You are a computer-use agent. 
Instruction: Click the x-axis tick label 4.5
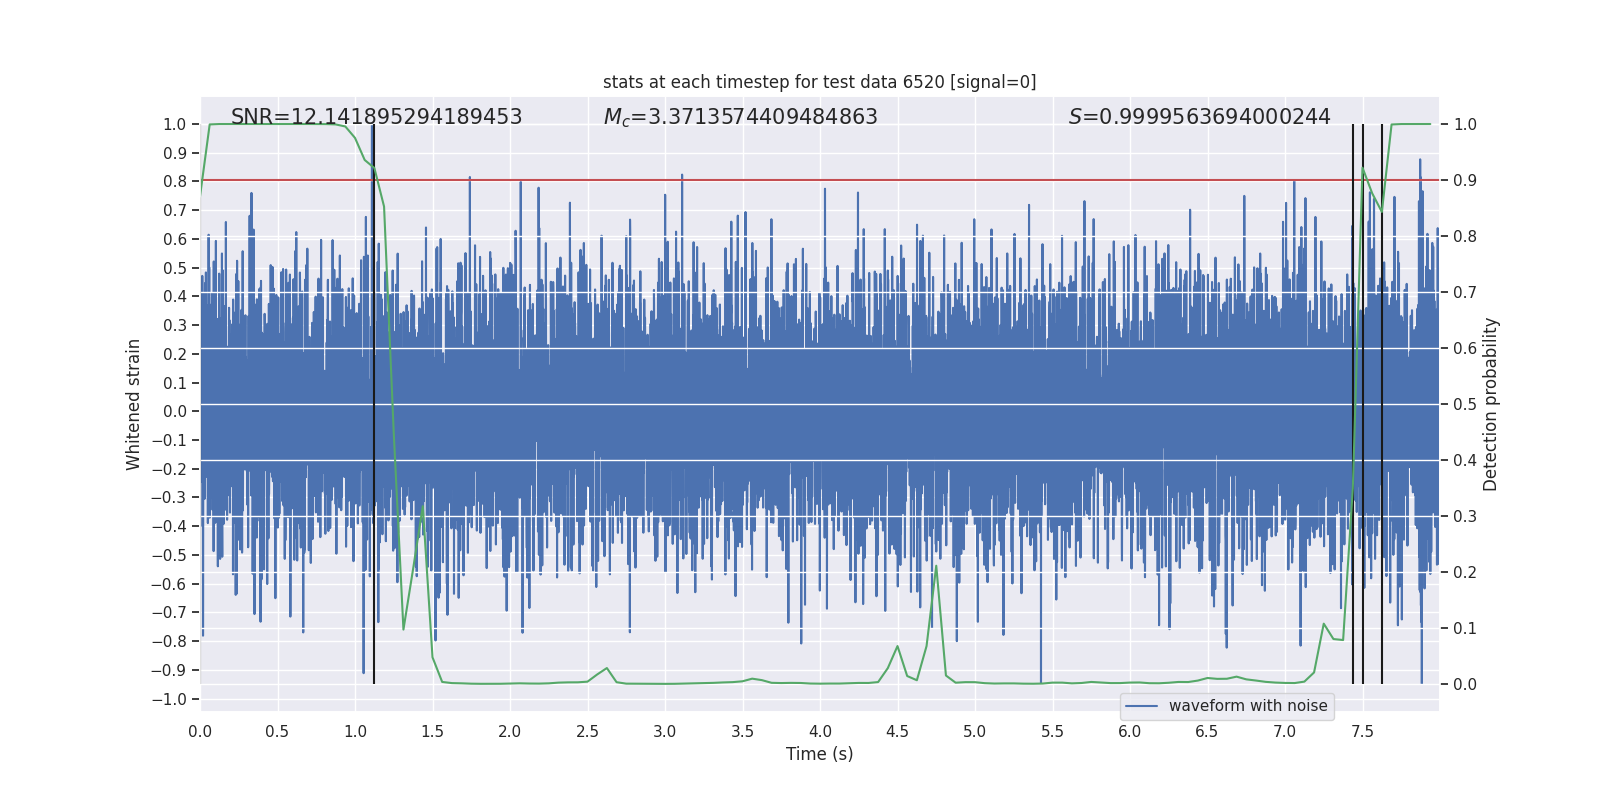coord(897,732)
